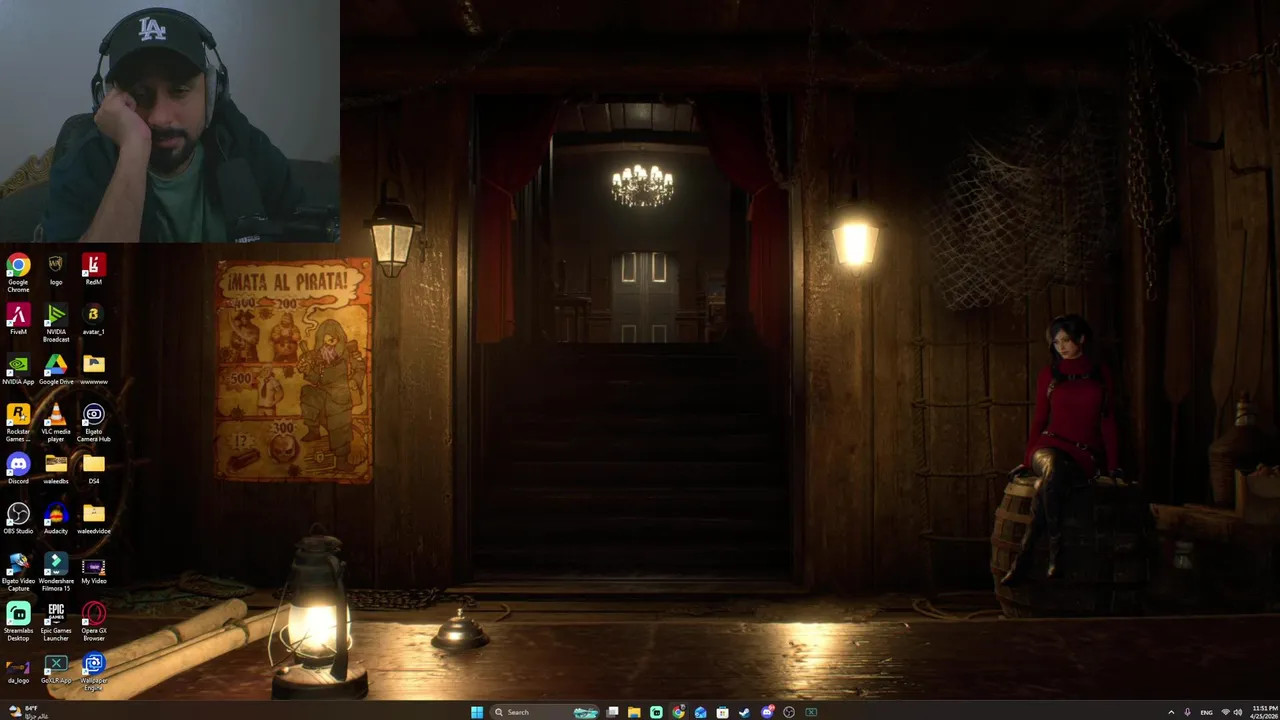1280x720 pixels.
Task: Open My Video desktop item
Action: pos(93,569)
